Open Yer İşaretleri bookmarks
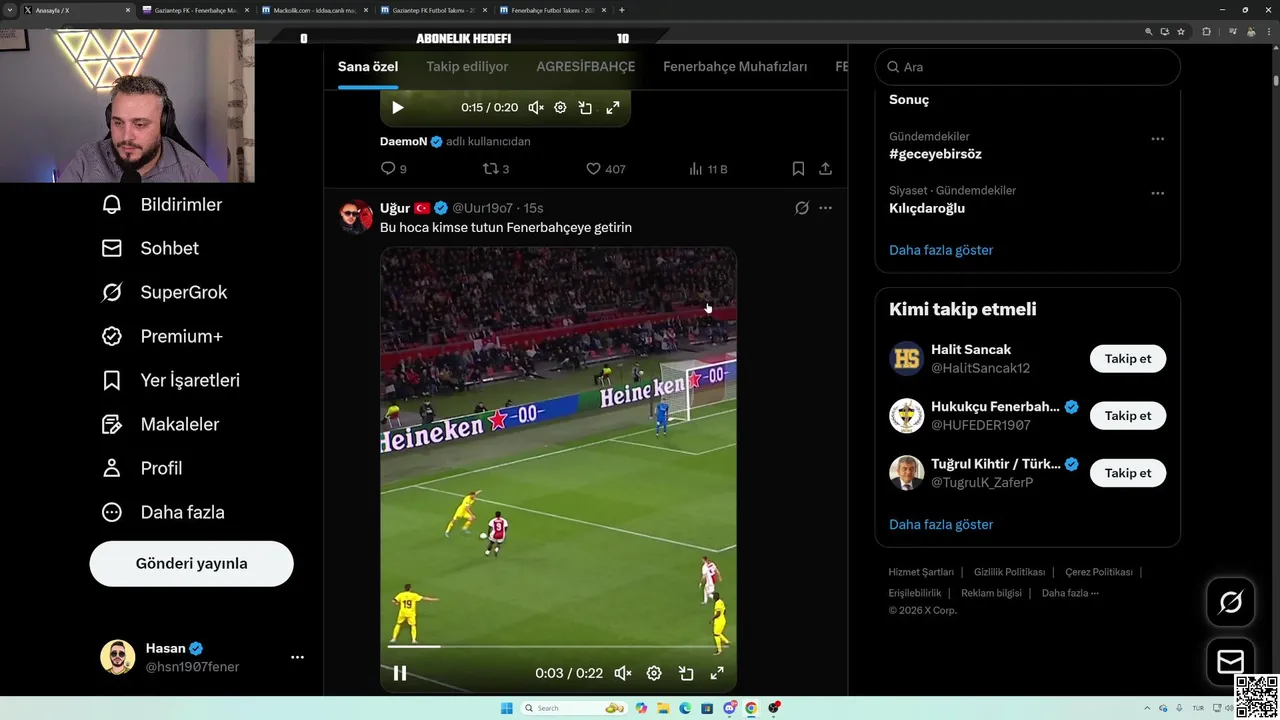The height and width of the screenshot is (720, 1280). (171, 381)
